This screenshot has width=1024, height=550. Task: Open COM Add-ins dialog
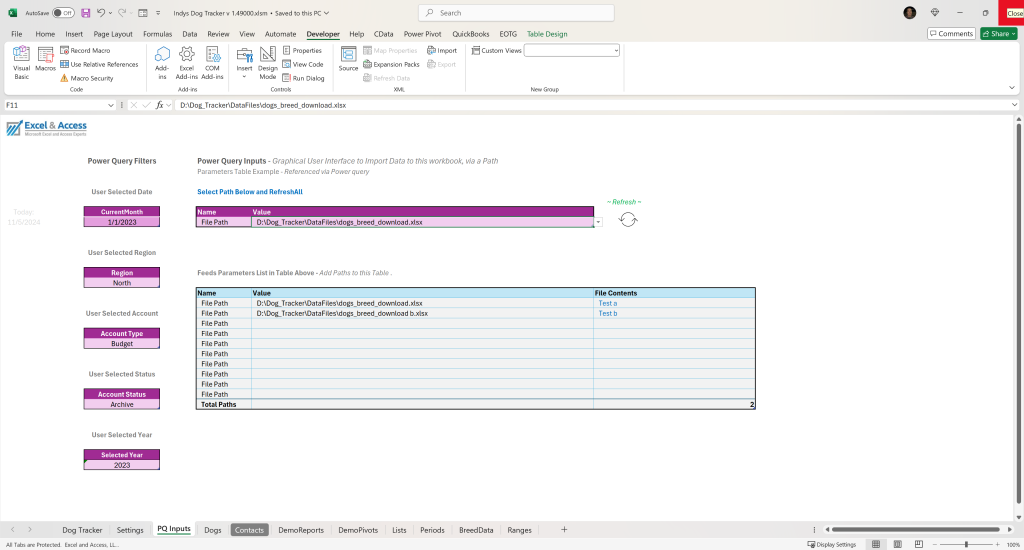(212, 63)
